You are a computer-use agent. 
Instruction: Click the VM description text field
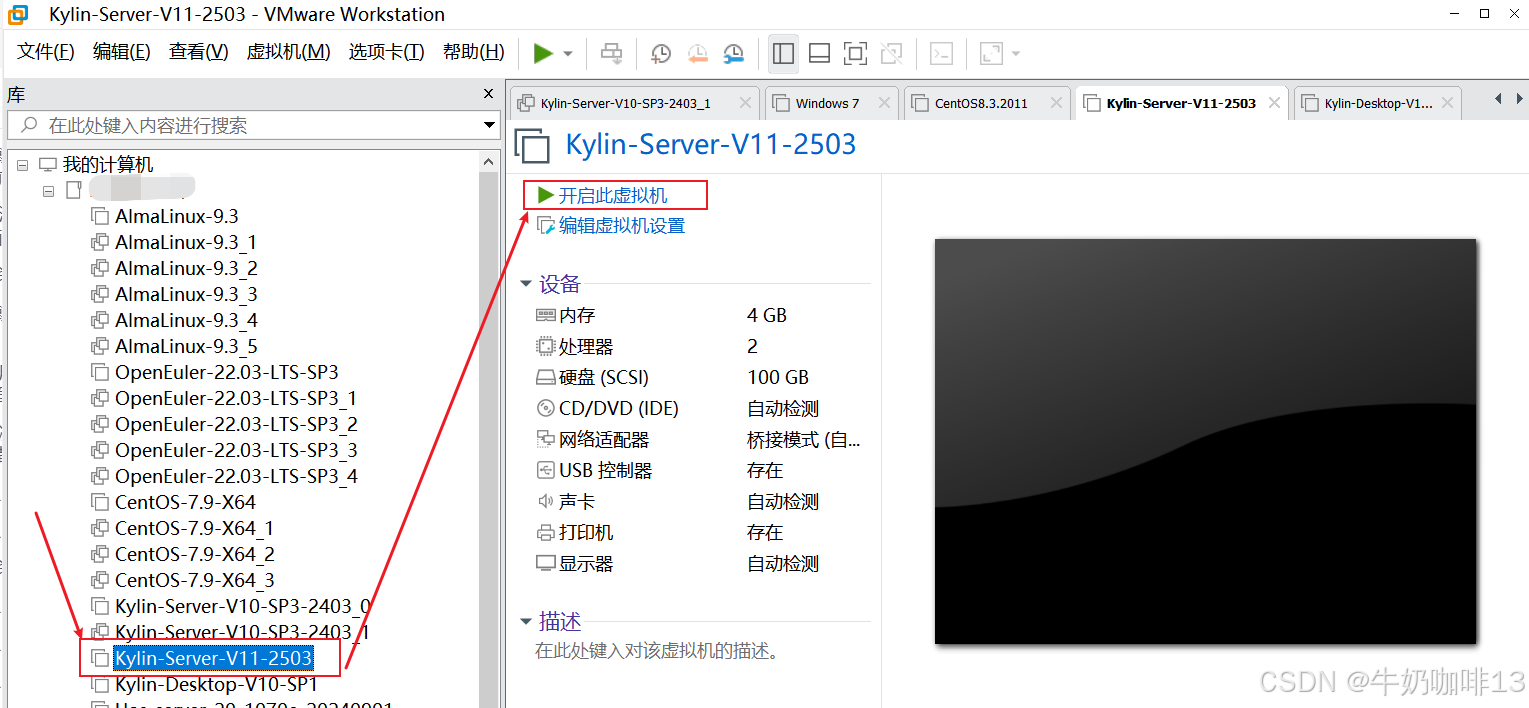[657, 651]
